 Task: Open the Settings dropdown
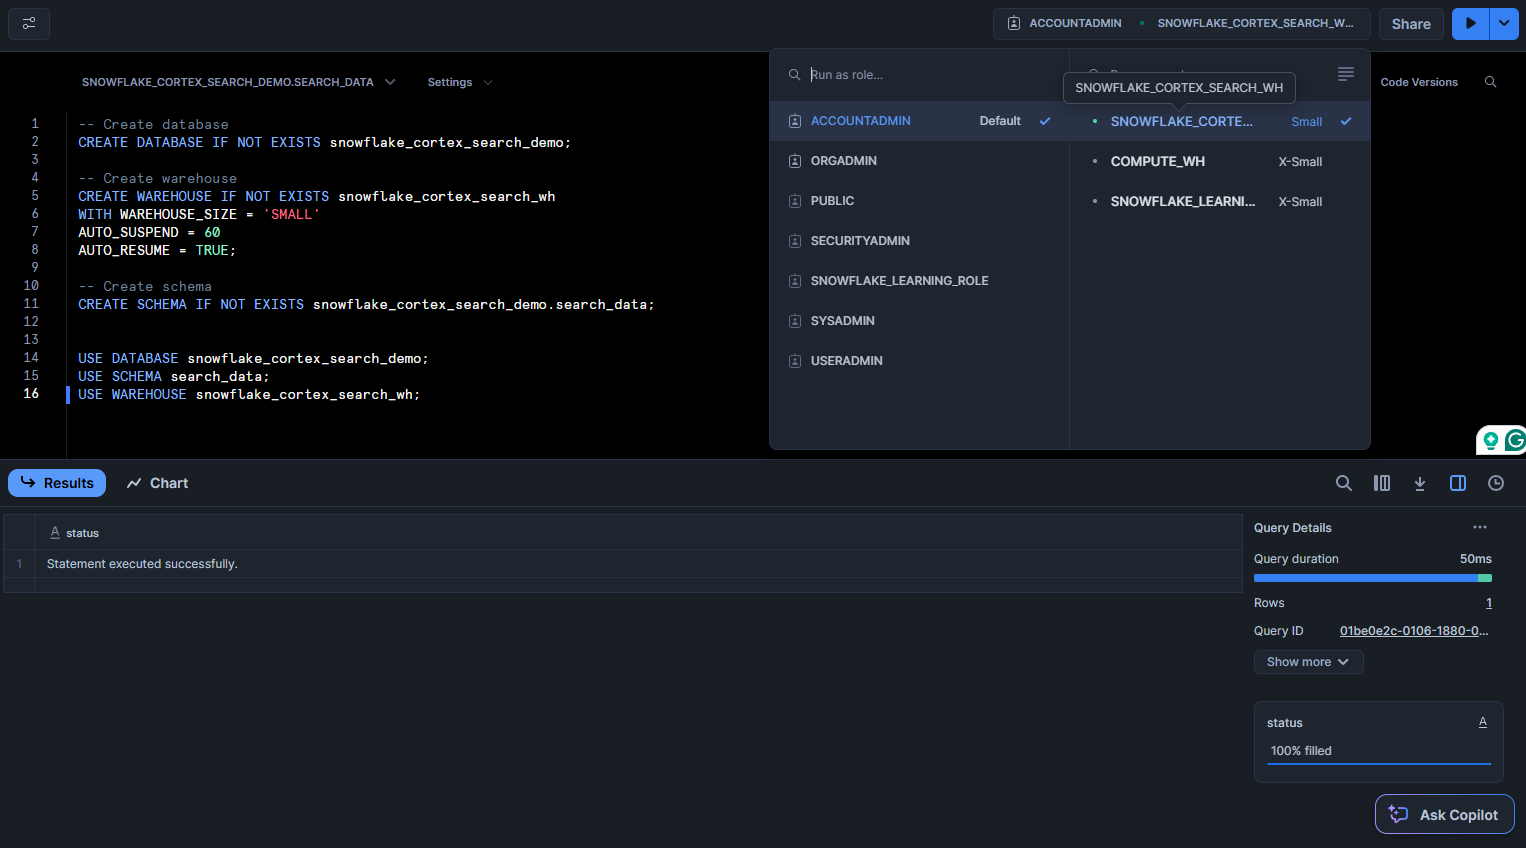[x=458, y=82]
